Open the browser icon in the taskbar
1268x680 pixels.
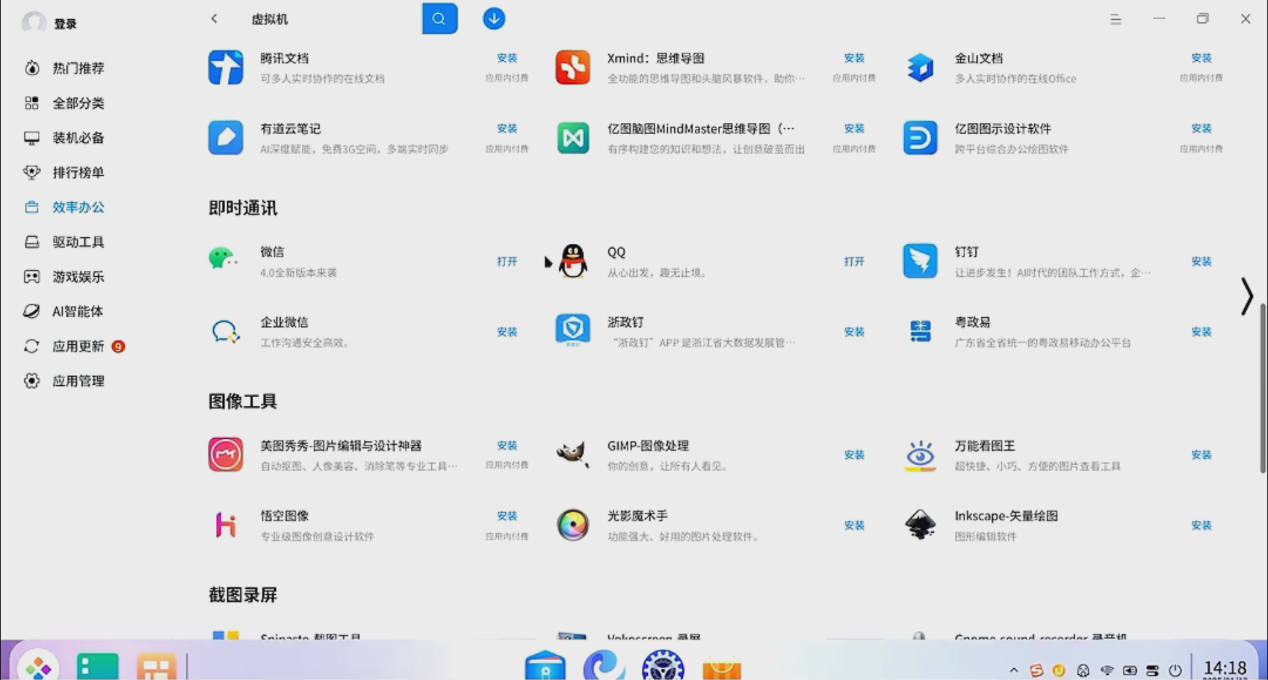604,666
